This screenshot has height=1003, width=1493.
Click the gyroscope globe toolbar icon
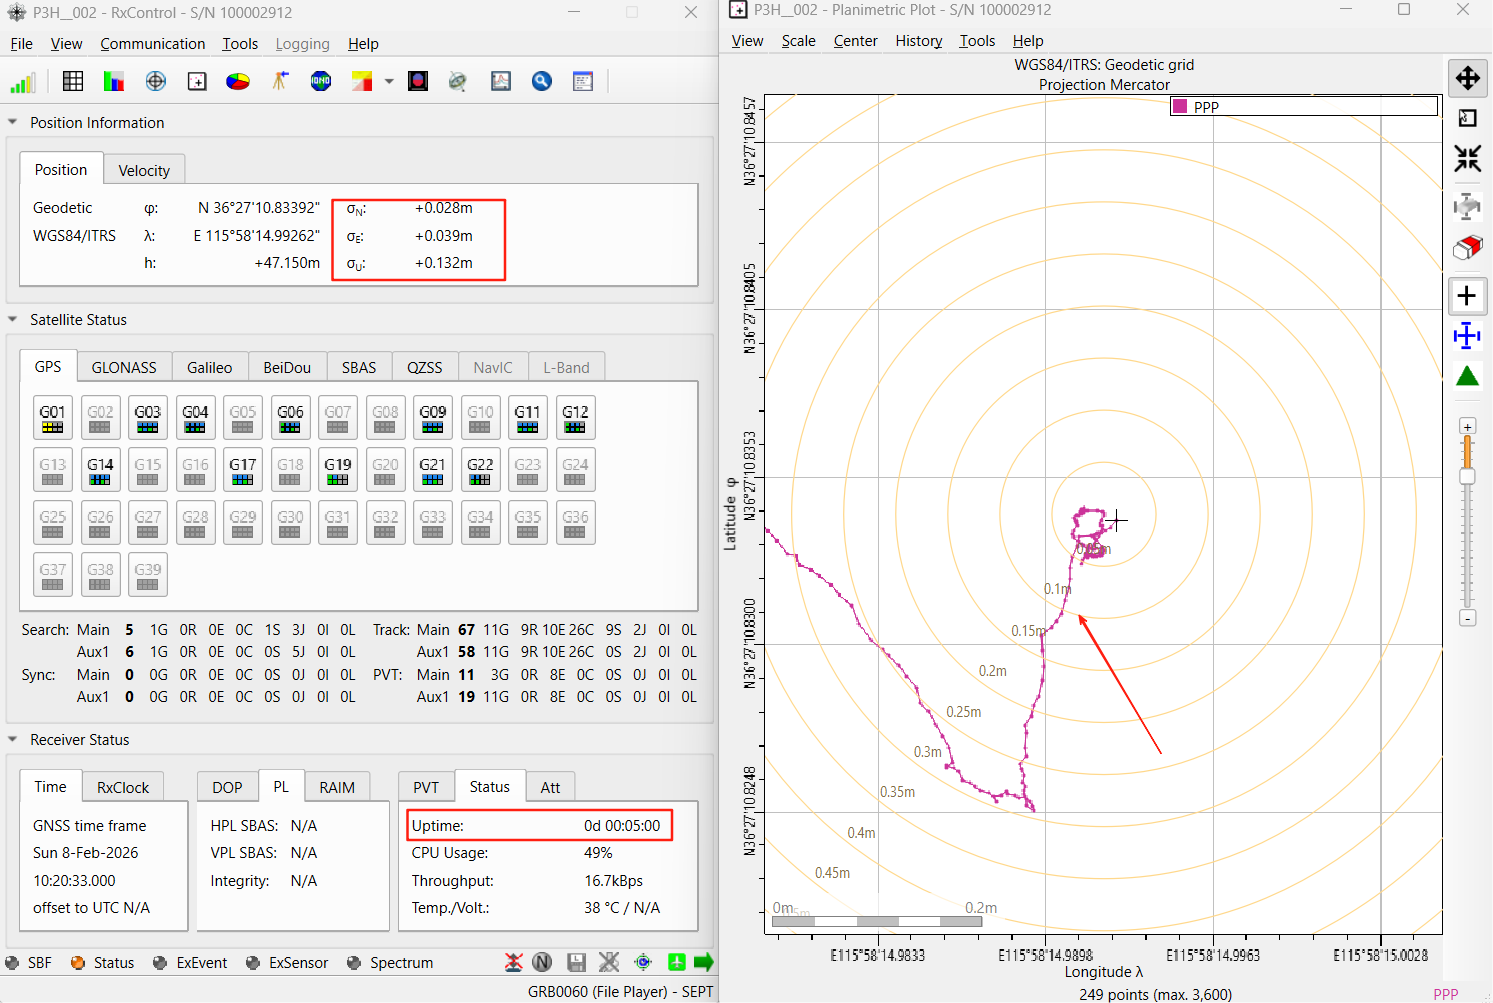pos(458,81)
